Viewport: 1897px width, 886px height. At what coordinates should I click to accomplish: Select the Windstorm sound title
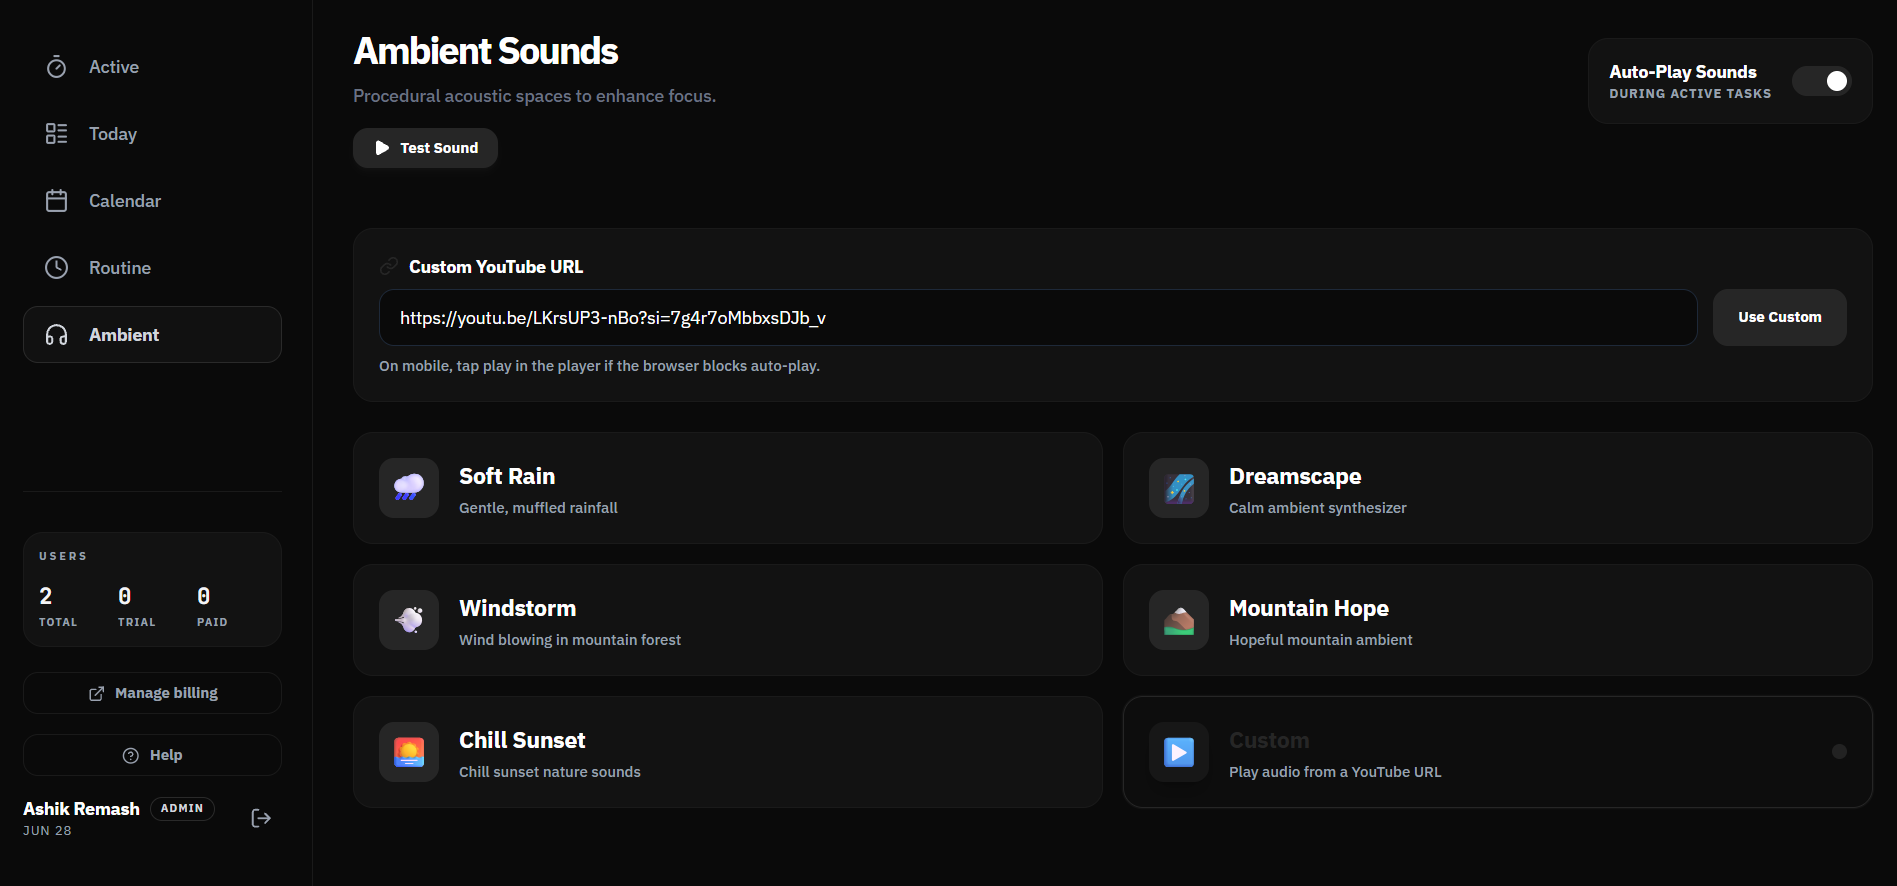(x=517, y=608)
